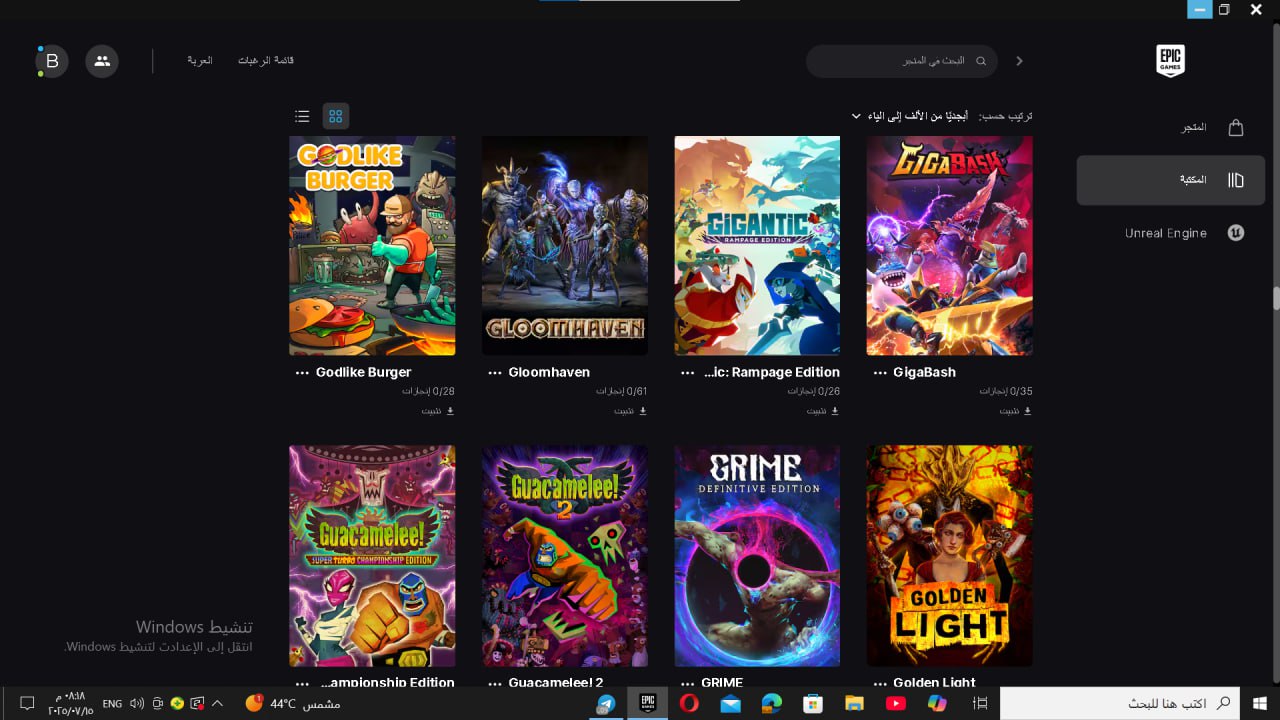The width and height of the screenshot is (1280, 720).
Task: Open the Gigantic Rampage Edition cover
Action: (x=757, y=246)
